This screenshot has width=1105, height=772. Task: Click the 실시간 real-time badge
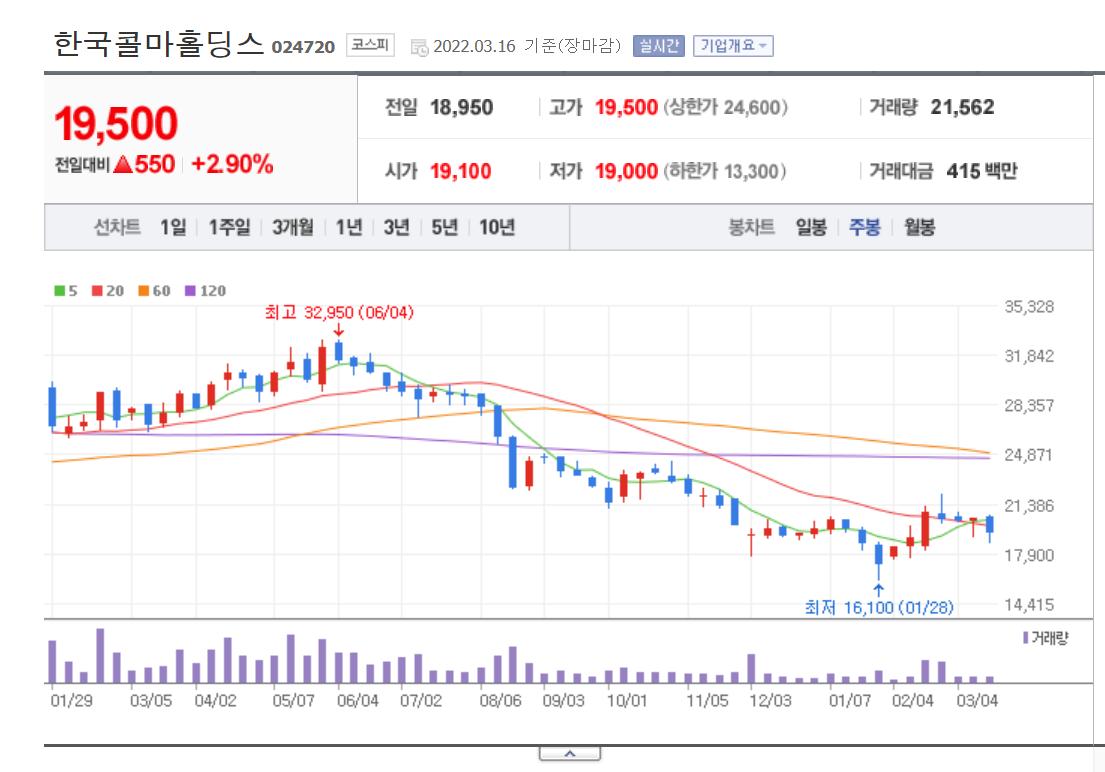point(658,46)
